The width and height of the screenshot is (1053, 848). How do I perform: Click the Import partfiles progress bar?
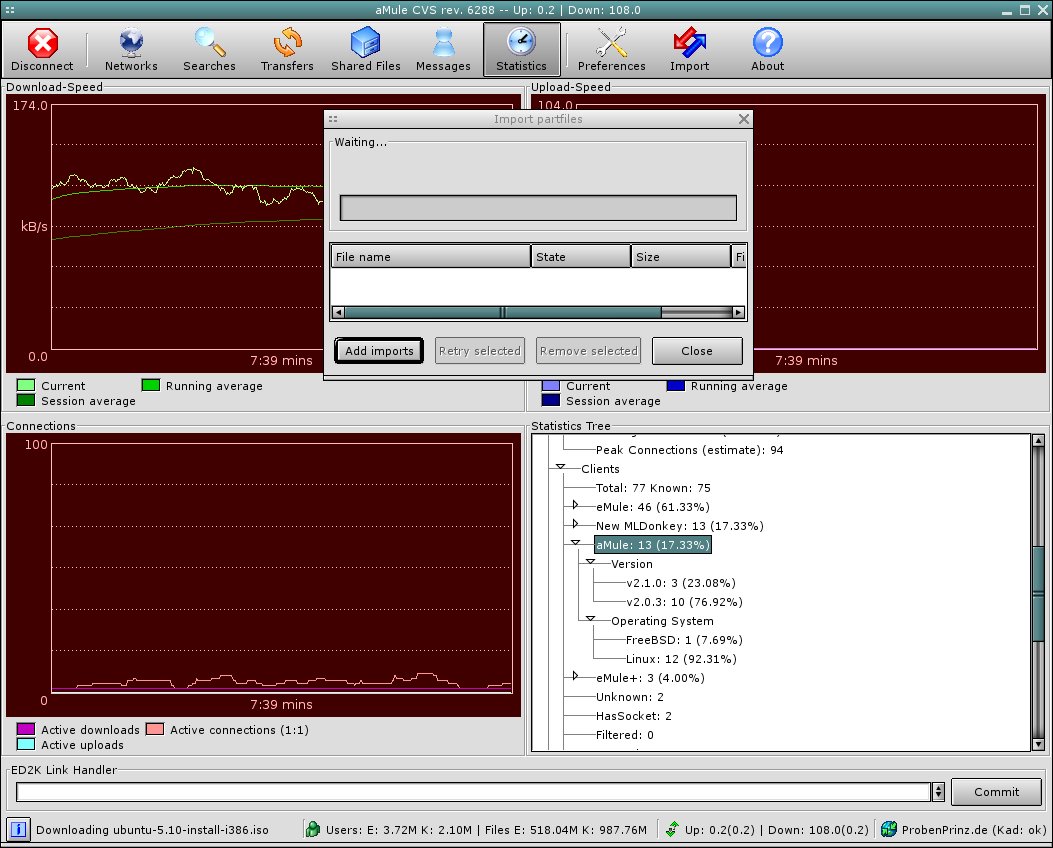tap(538, 208)
